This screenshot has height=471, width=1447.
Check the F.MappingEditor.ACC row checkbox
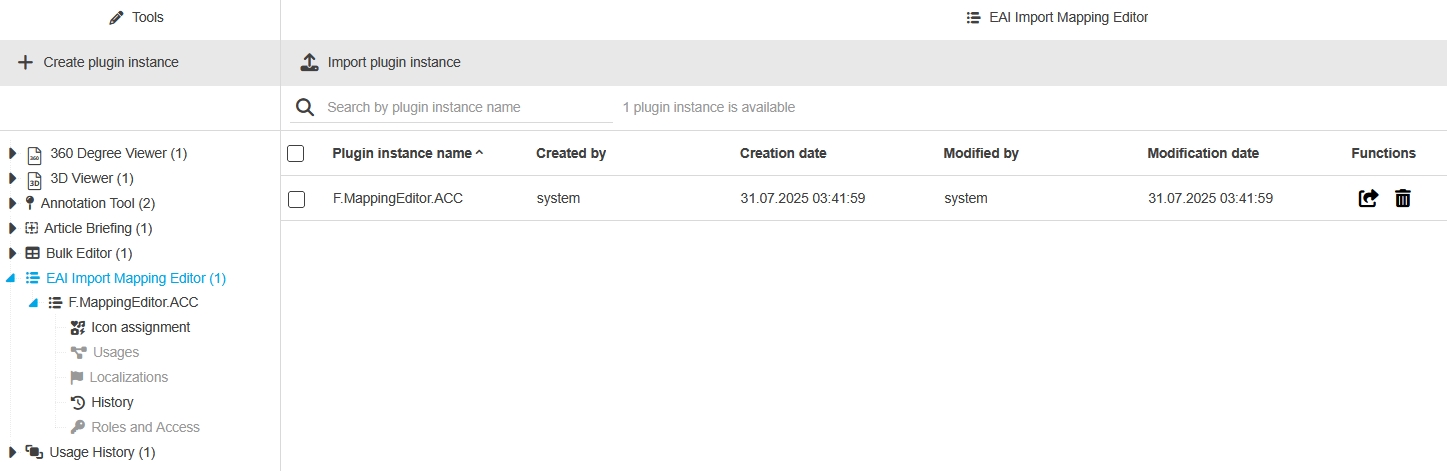point(296,199)
